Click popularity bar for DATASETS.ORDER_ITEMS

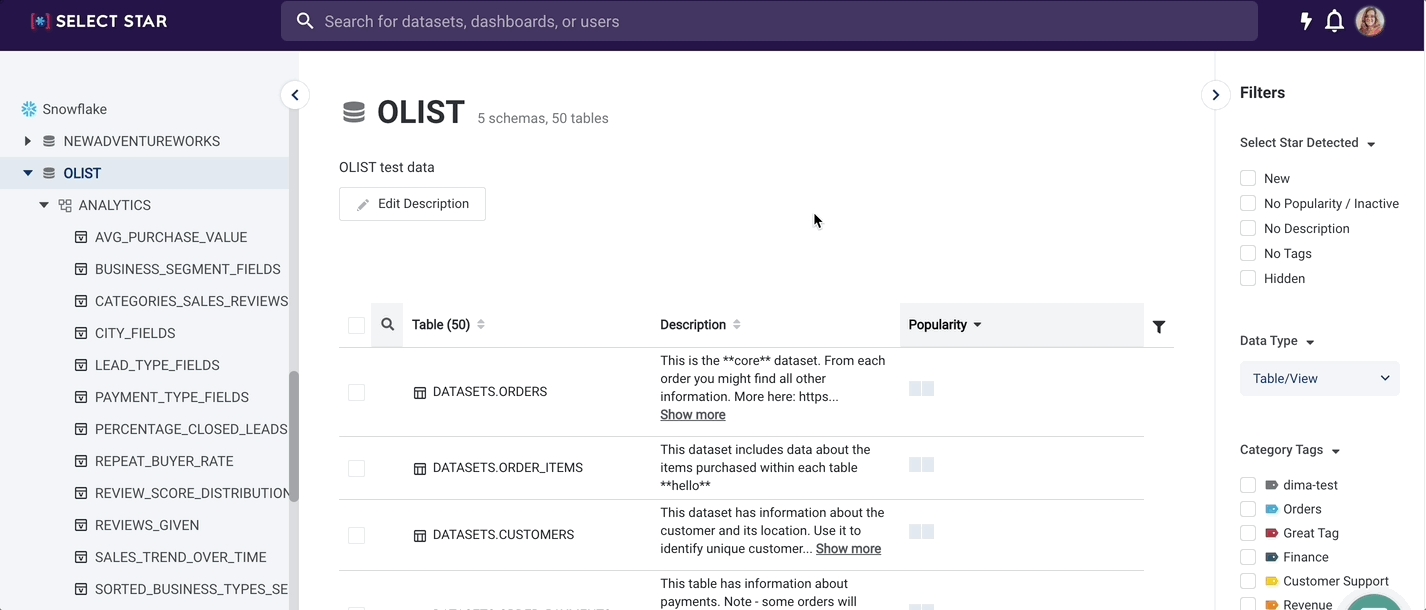(921, 465)
